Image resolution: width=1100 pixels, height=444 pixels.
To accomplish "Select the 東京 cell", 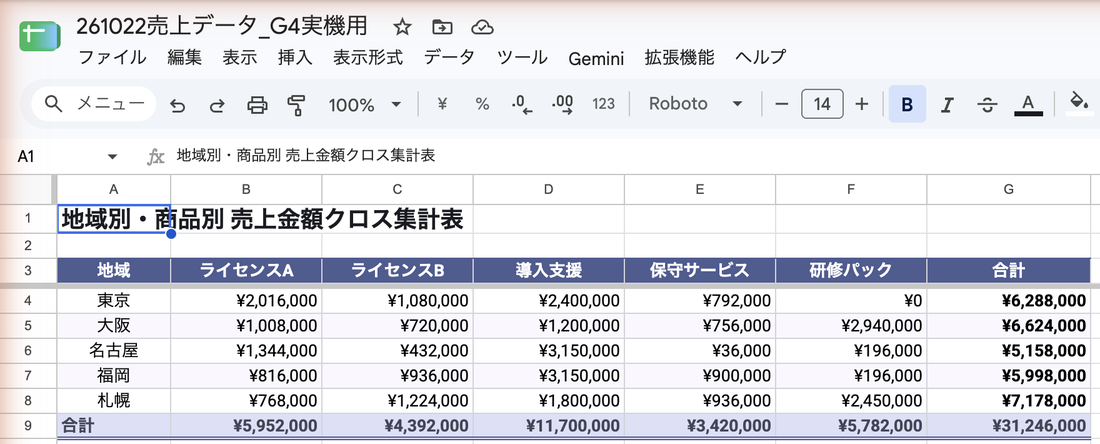I will 114,301.
